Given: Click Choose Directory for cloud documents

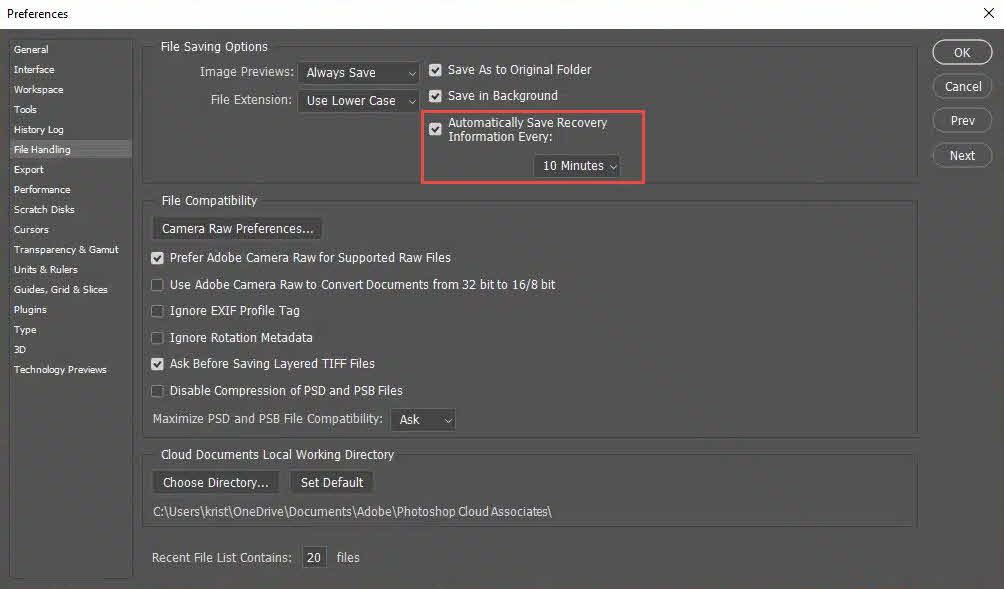Looking at the screenshot, I should [x=215, y=482].
